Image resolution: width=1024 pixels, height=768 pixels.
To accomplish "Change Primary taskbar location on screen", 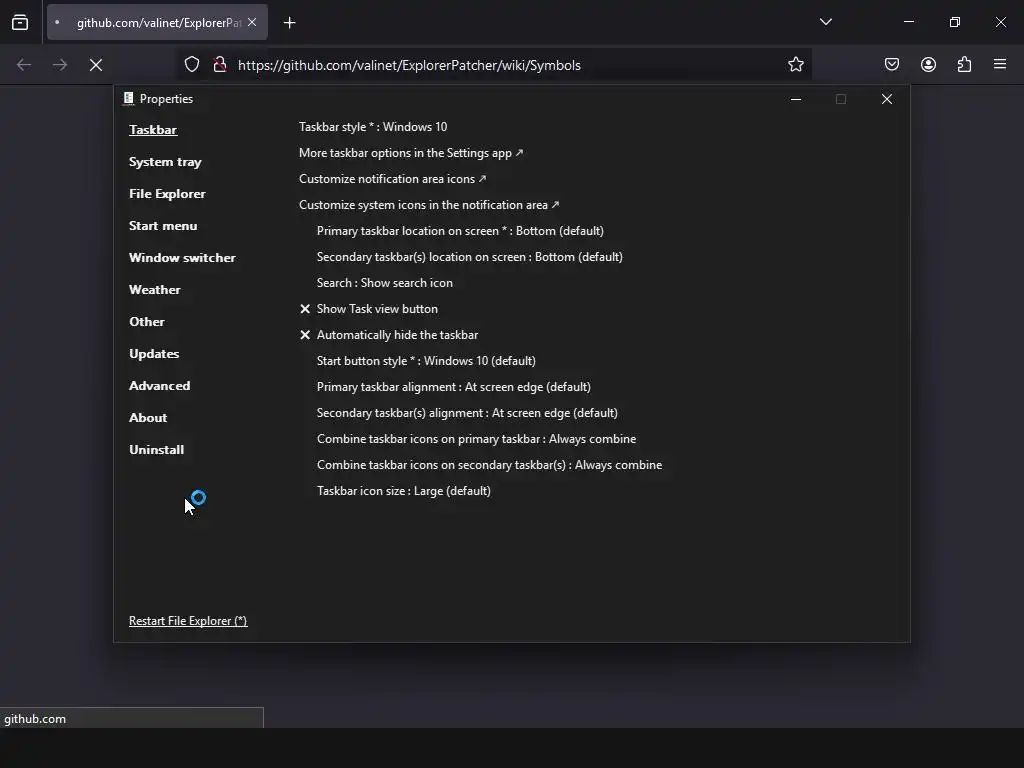I will click(460, 231).
